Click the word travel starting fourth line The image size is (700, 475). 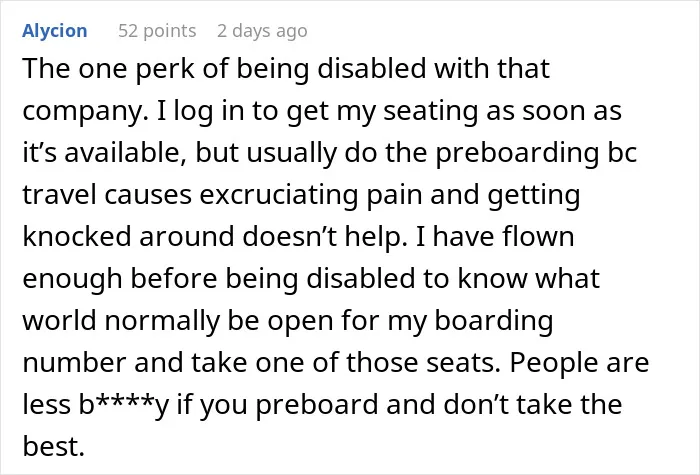click(59, 195)
